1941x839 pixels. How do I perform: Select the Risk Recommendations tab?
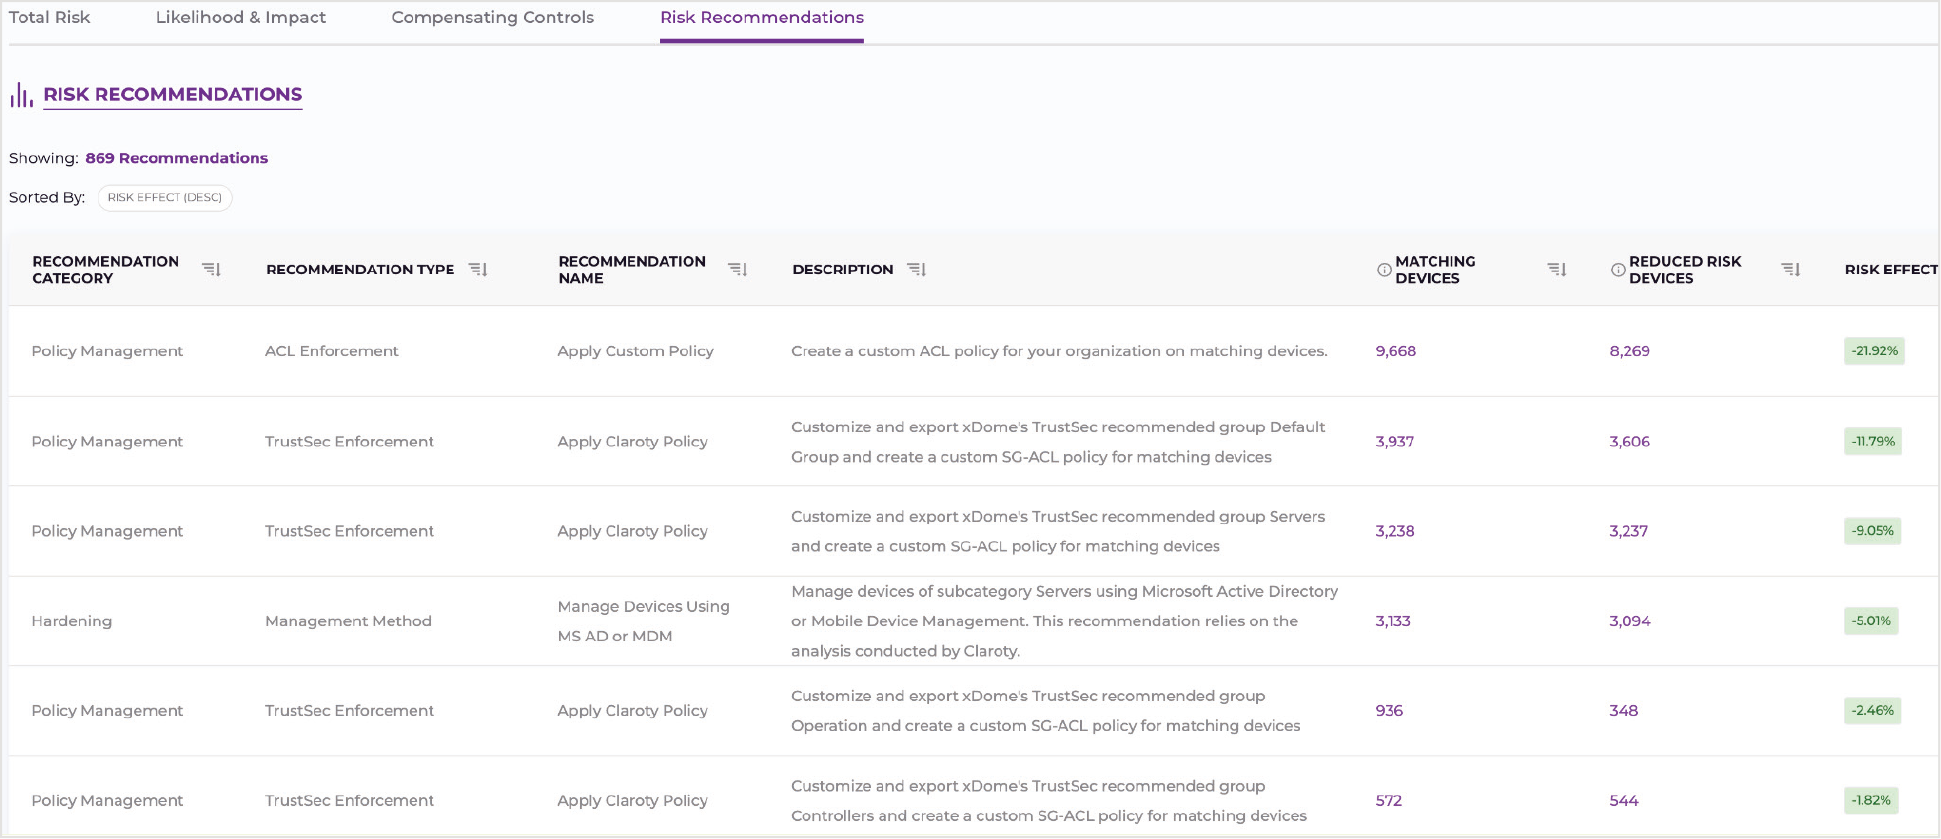point(762,17)
